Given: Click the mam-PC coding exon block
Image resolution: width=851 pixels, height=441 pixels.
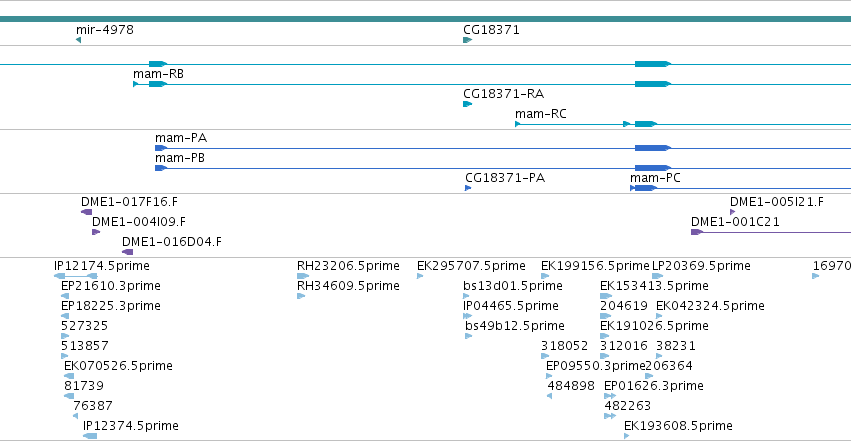Looking at the screenshot, I should [x=645, y=188].
